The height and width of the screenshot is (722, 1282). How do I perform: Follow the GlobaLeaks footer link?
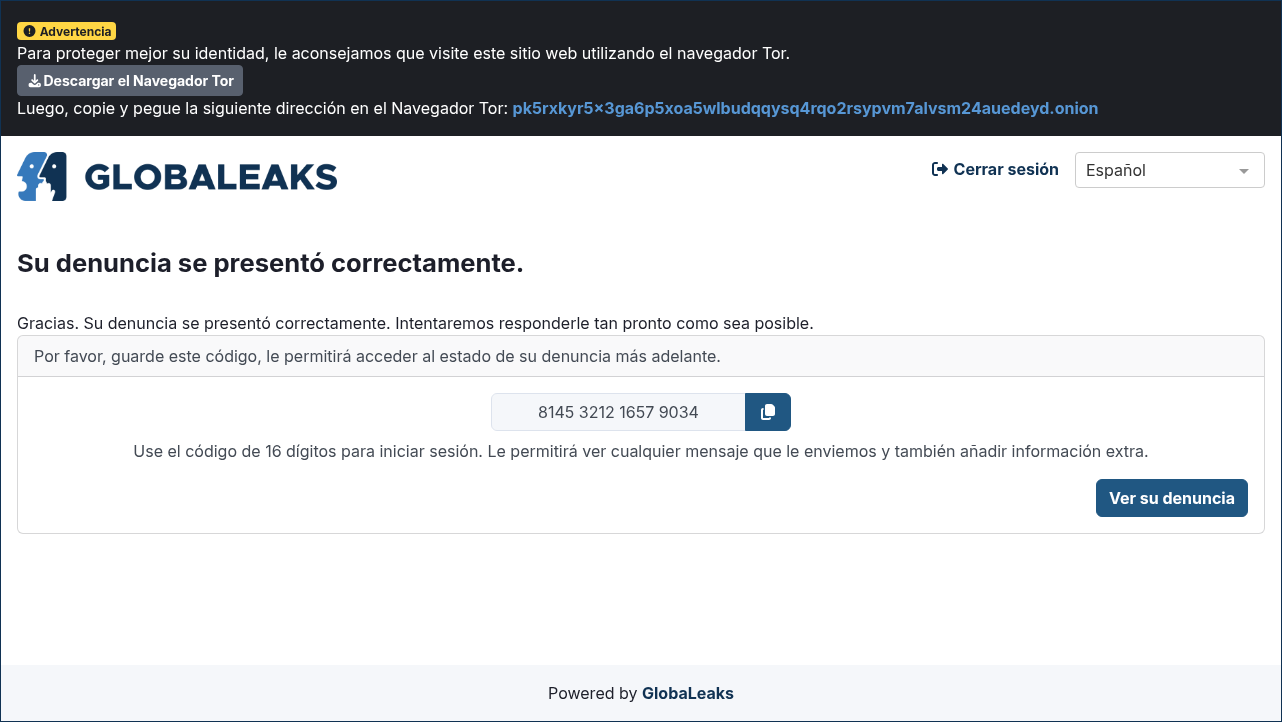688,693
